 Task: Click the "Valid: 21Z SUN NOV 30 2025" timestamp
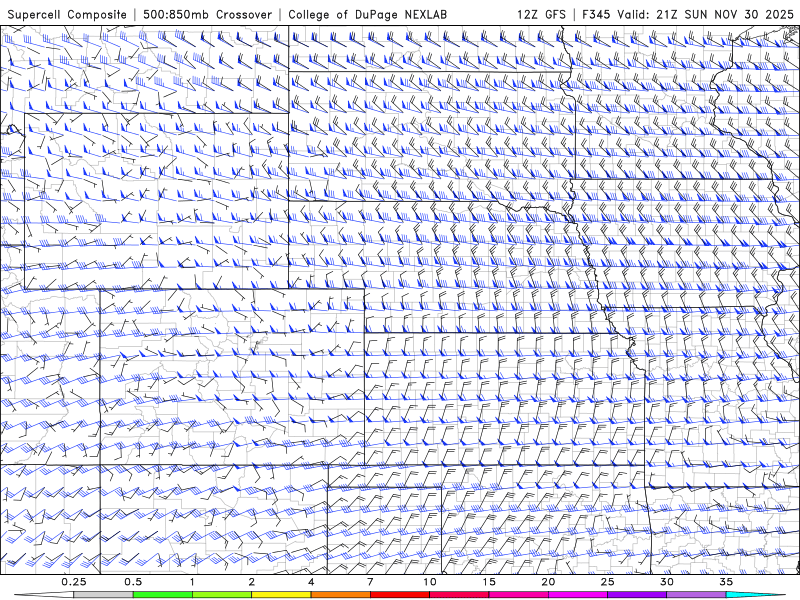pyautogui.click(x=705, y=14)
